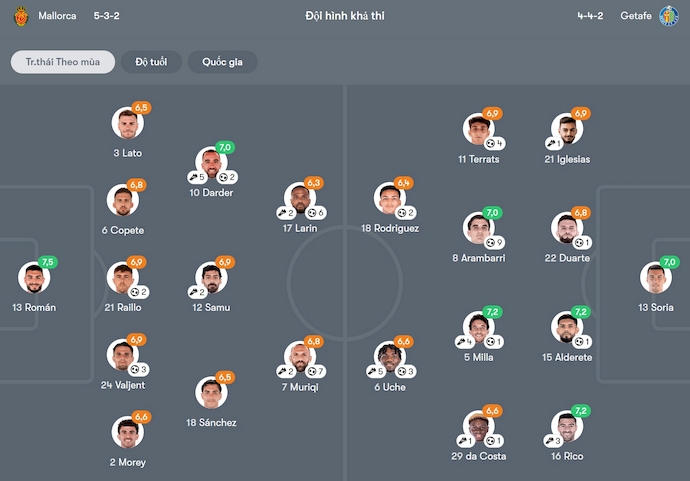690x481 pixels.
Task: Click Arambarri's goals ball badge
Action: tap(494, 242)
